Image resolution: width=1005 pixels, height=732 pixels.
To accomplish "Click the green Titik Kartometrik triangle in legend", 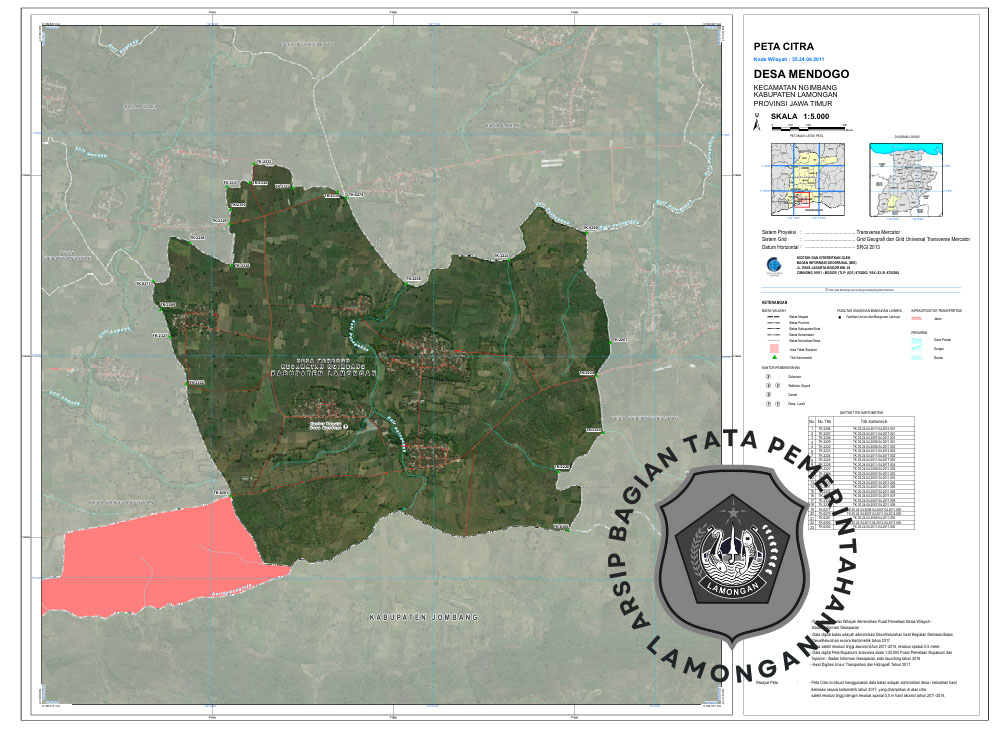I will (773, 357).
